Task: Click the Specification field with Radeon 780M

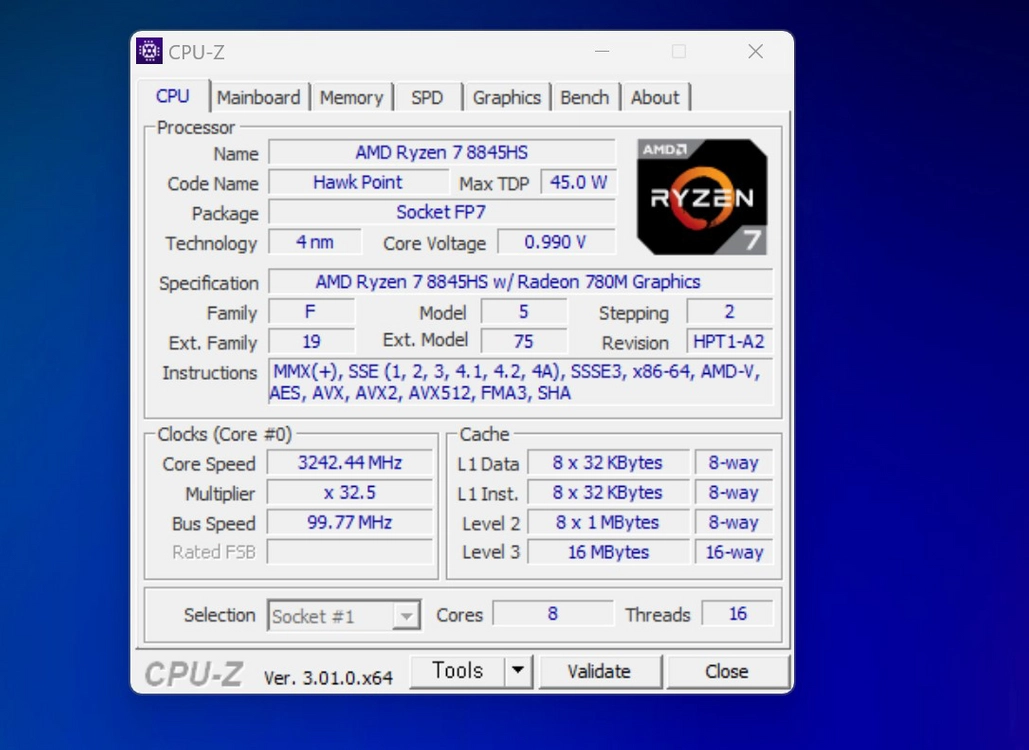Action: [520, 281]
